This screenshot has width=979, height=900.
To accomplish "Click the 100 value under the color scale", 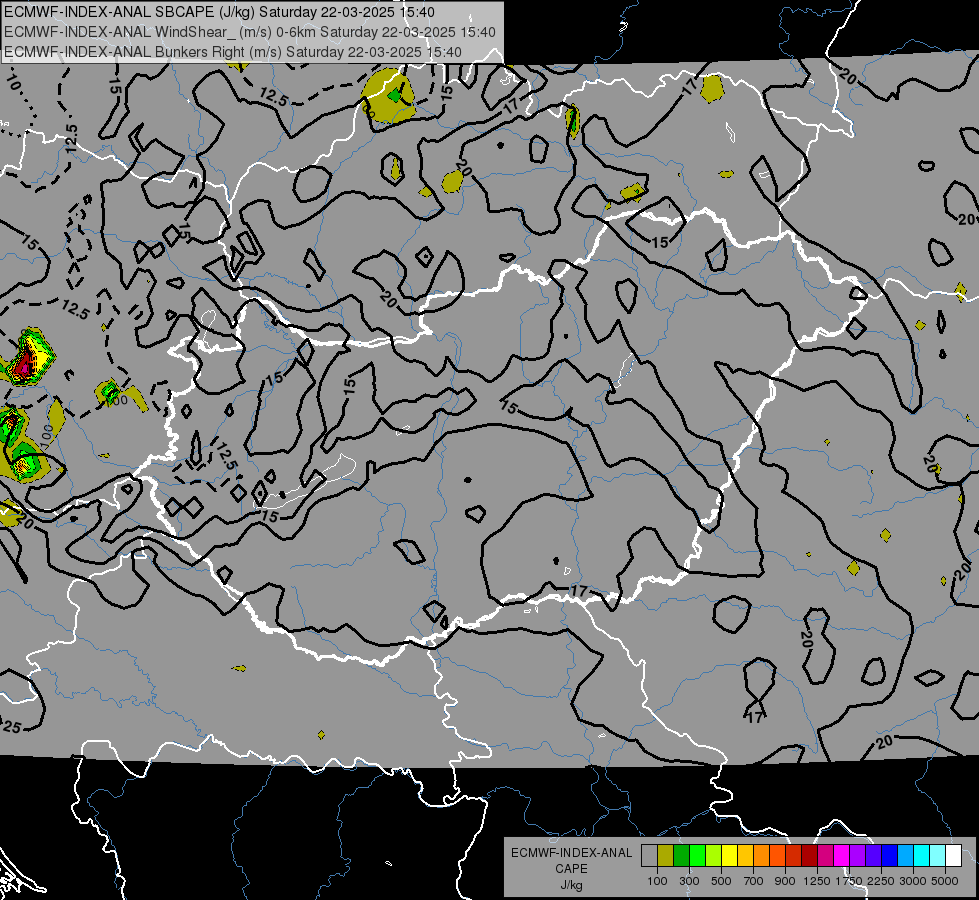I will click(x=657, y=881).
